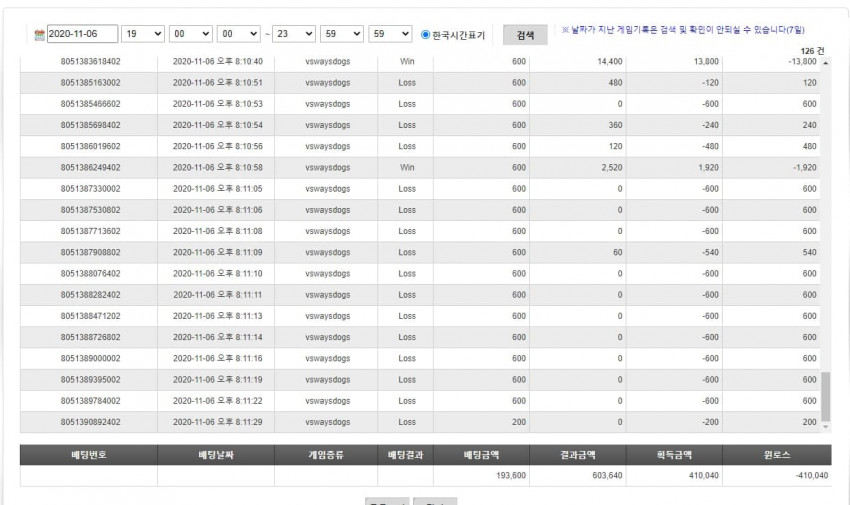The height and width of the screenshot is (505, 850).
Task: Select bet number 8051383618402
Action: pyautogui.click(x=91, y=62)
